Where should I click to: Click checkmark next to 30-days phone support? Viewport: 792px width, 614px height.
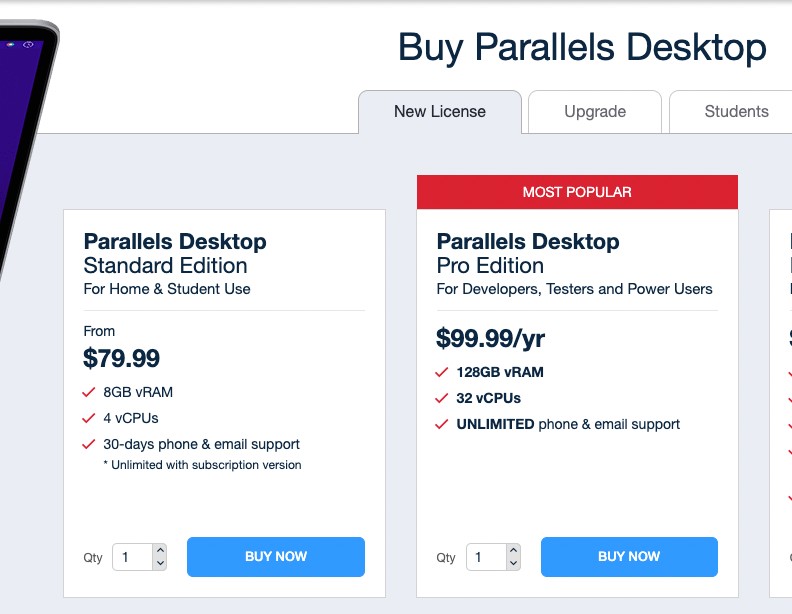point(89,444)
